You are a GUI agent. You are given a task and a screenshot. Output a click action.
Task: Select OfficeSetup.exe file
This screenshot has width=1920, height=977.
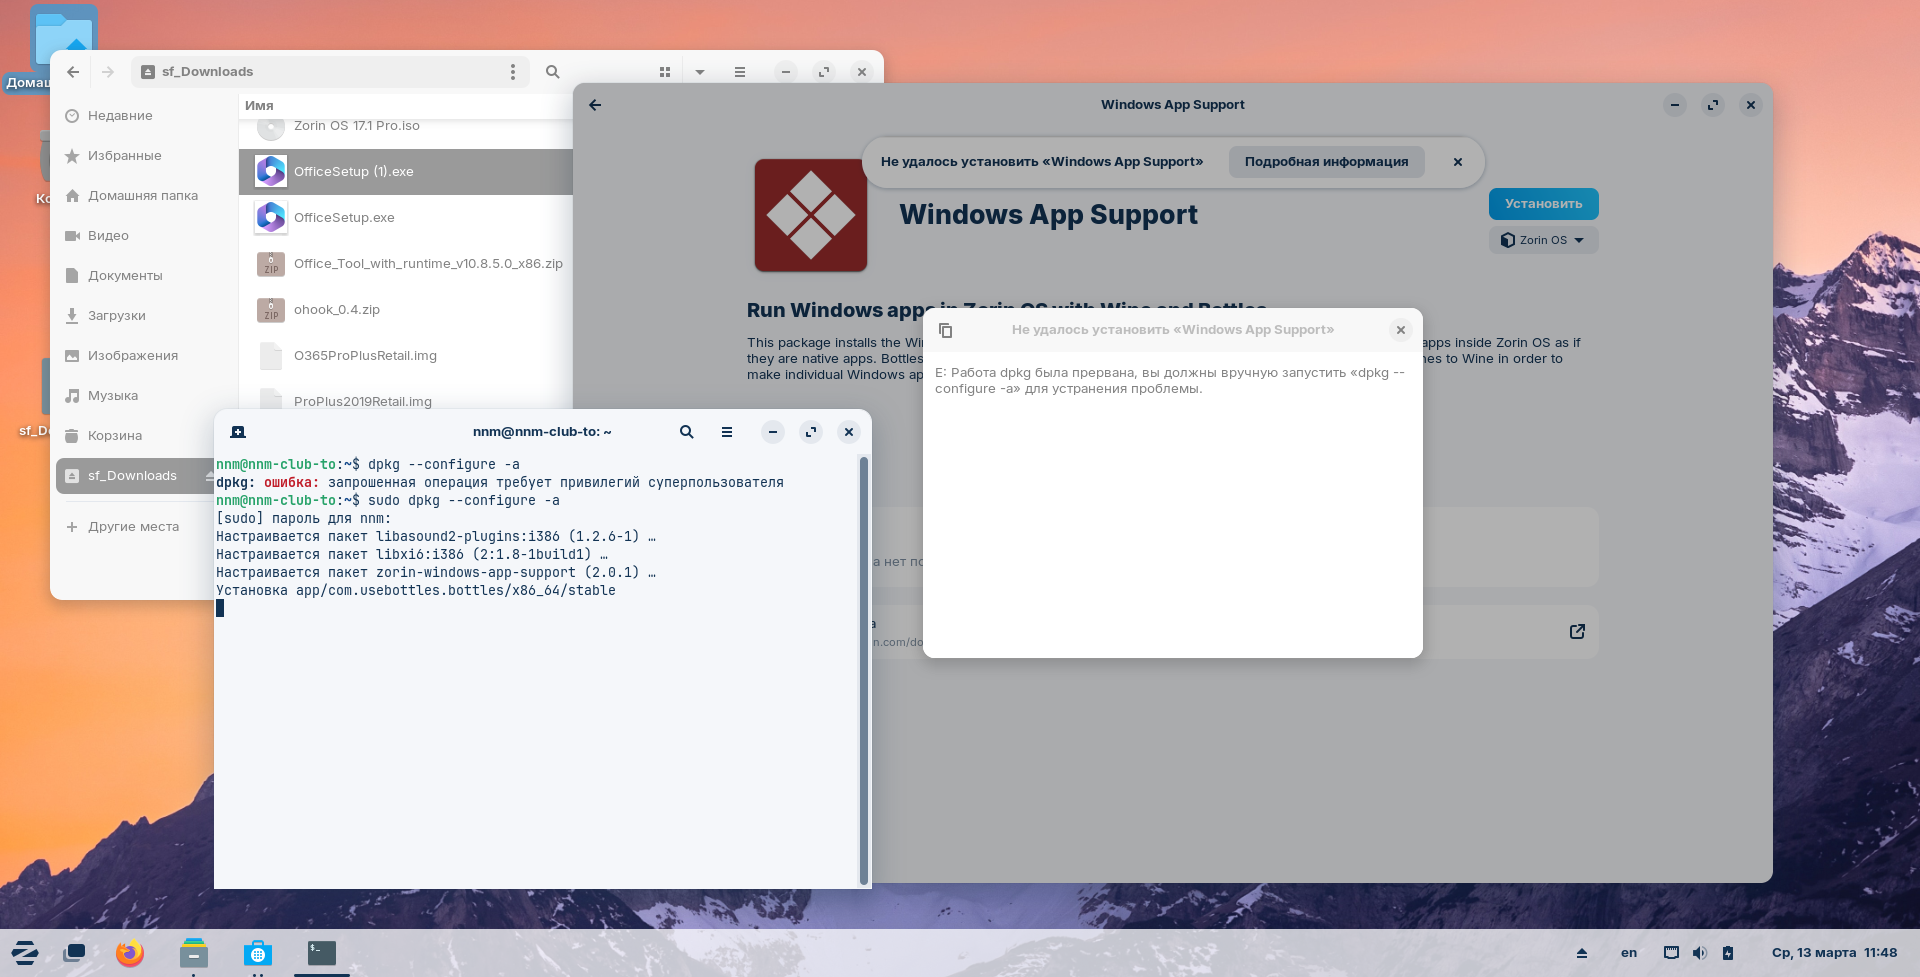coord(344,218)
